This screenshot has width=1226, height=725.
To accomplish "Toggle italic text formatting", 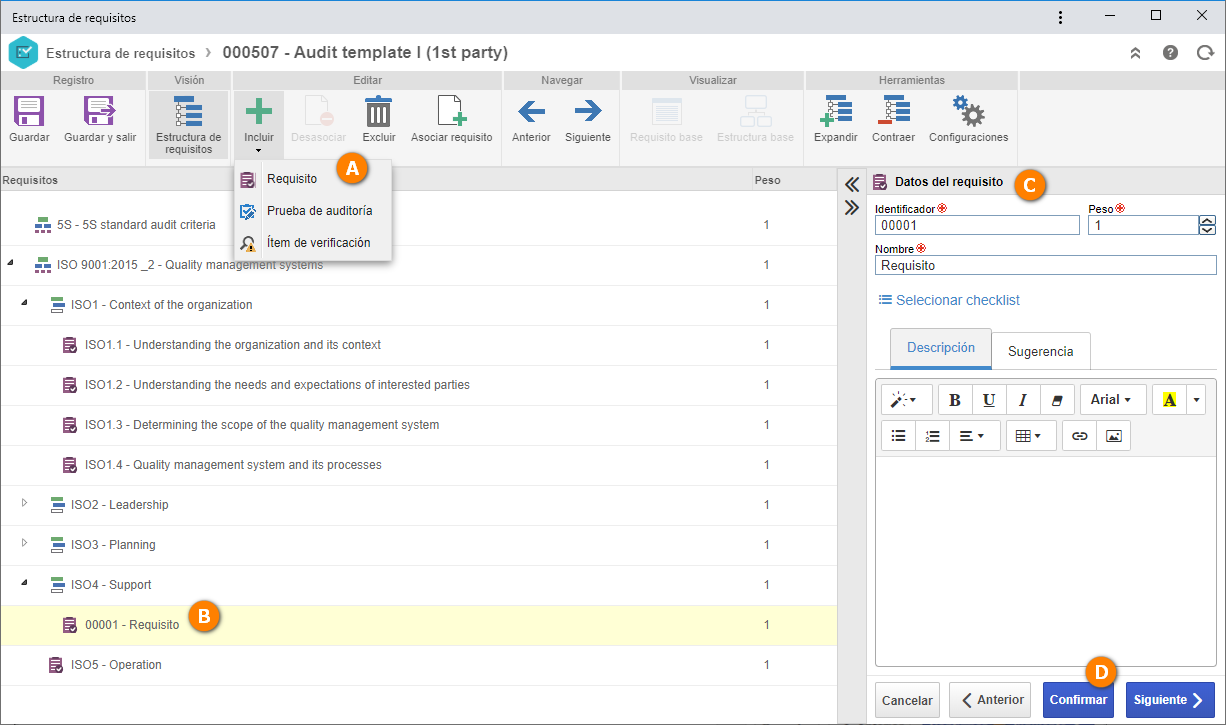I will click(1022, 400).
